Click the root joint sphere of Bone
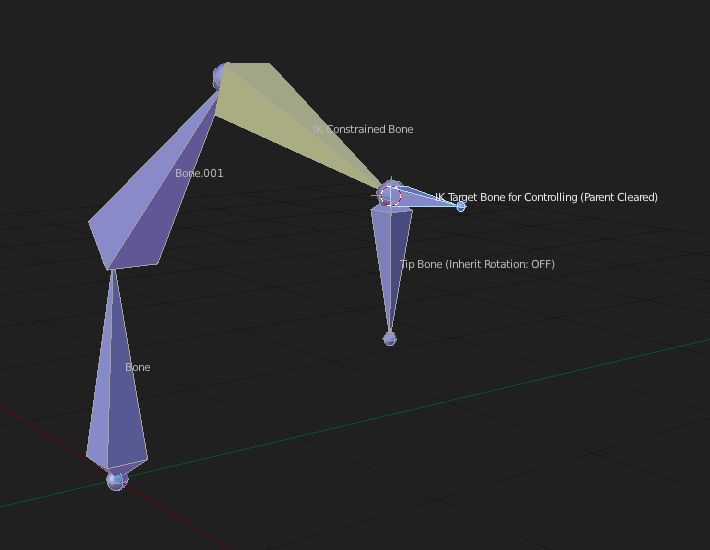Screen dimensions: 710x550 (116, 480)
